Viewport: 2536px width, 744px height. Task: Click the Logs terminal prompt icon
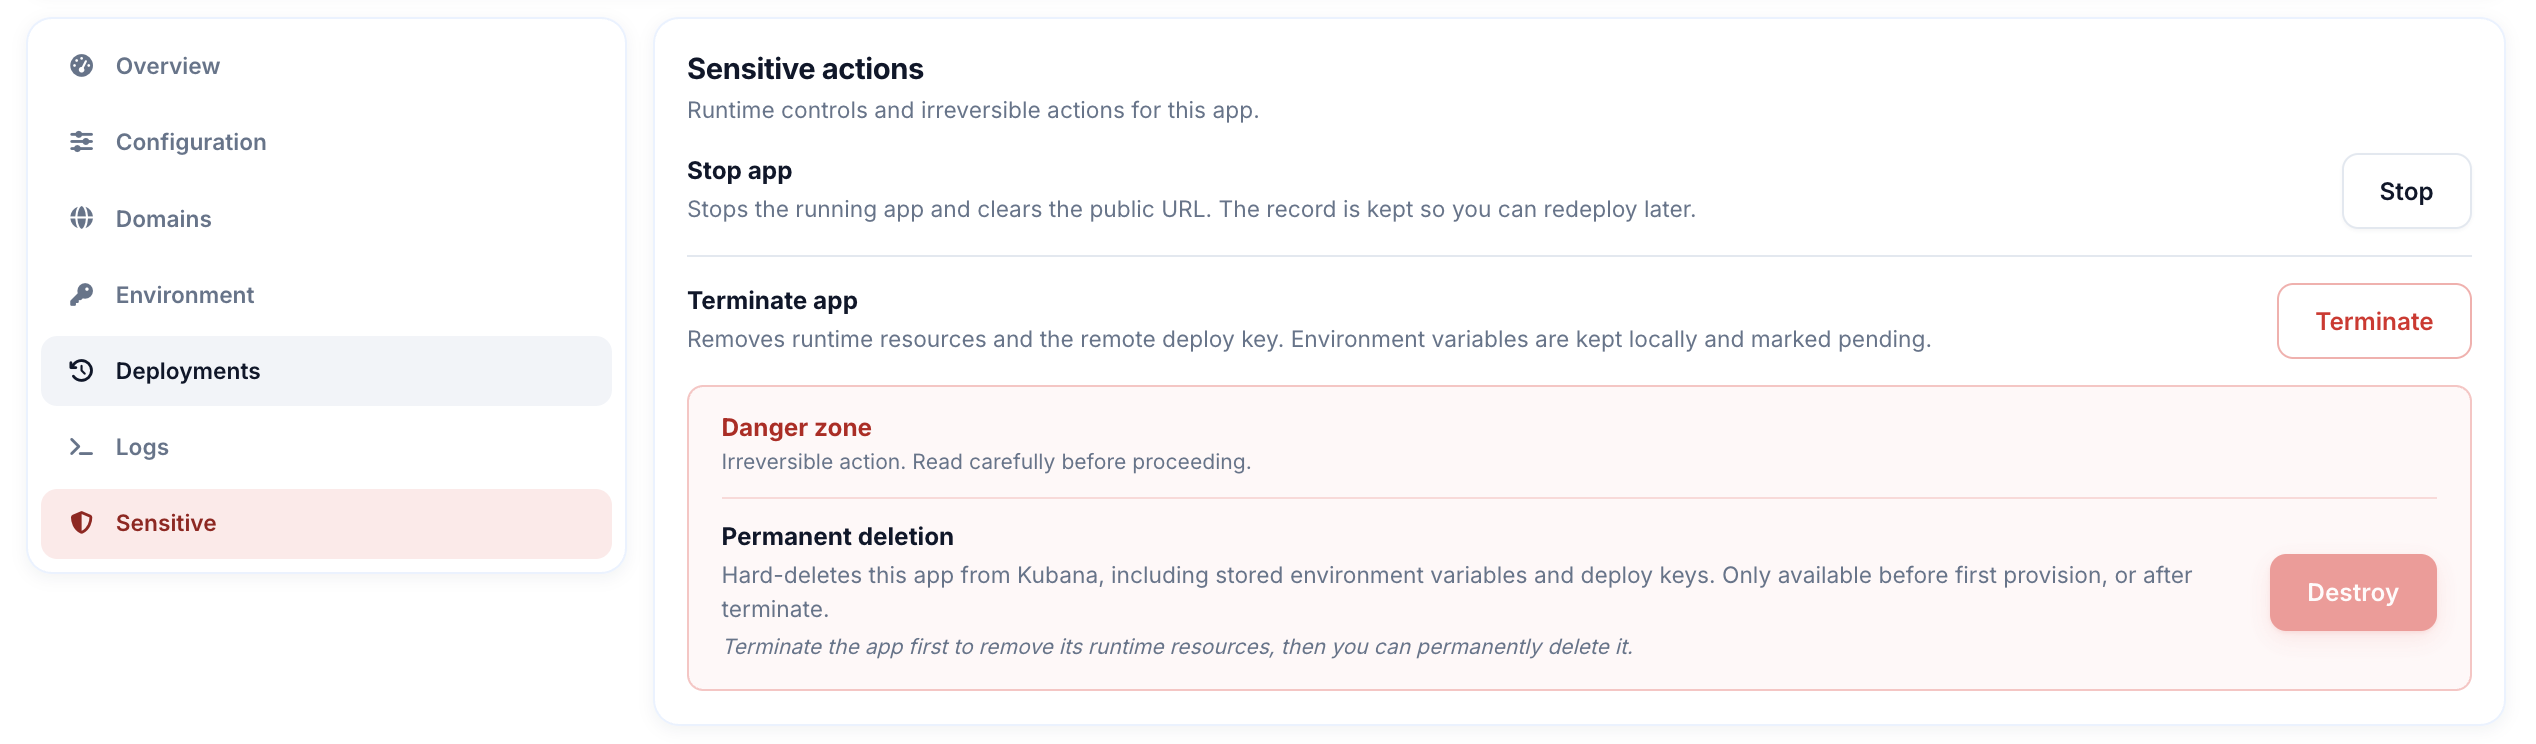pyautogui.click(x=82, y=447)
